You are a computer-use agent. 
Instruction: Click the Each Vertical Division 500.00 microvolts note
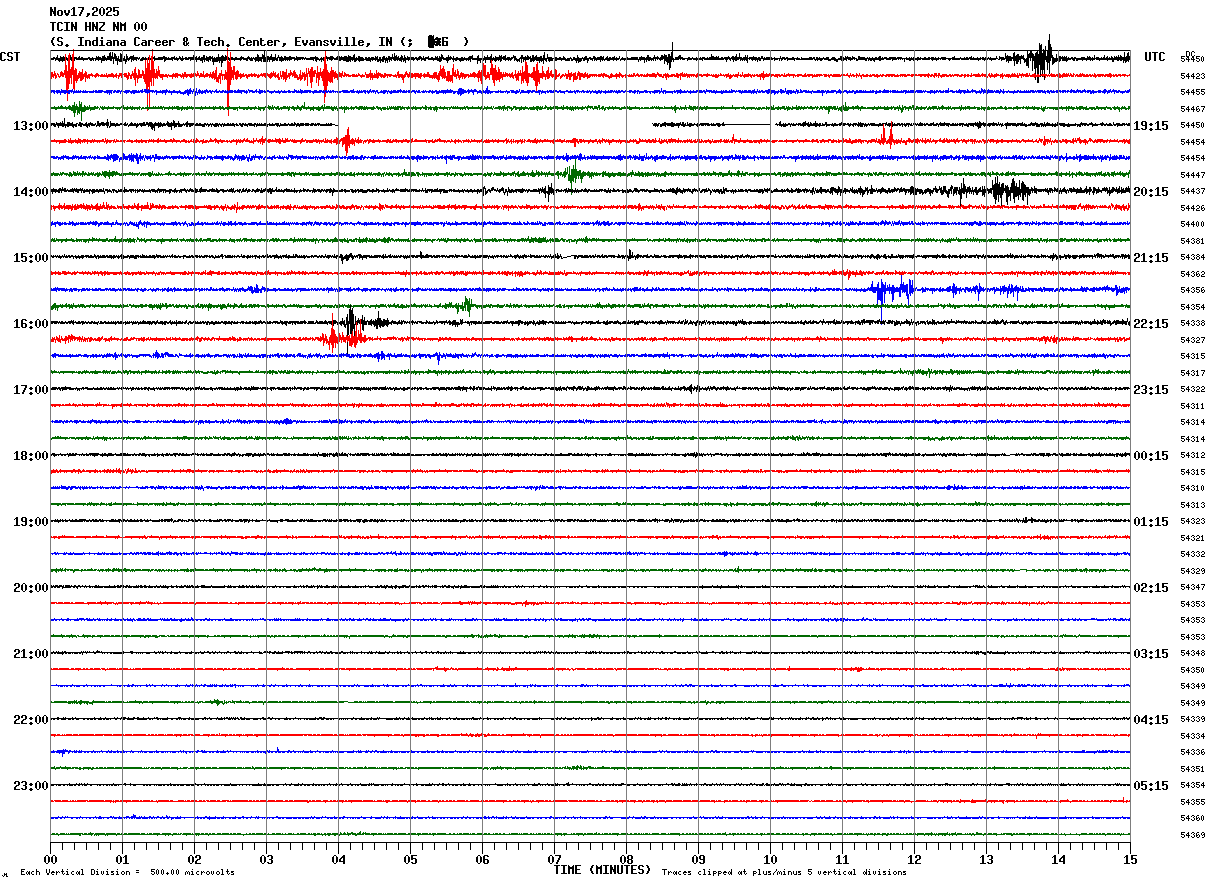[x=127, y=873]
